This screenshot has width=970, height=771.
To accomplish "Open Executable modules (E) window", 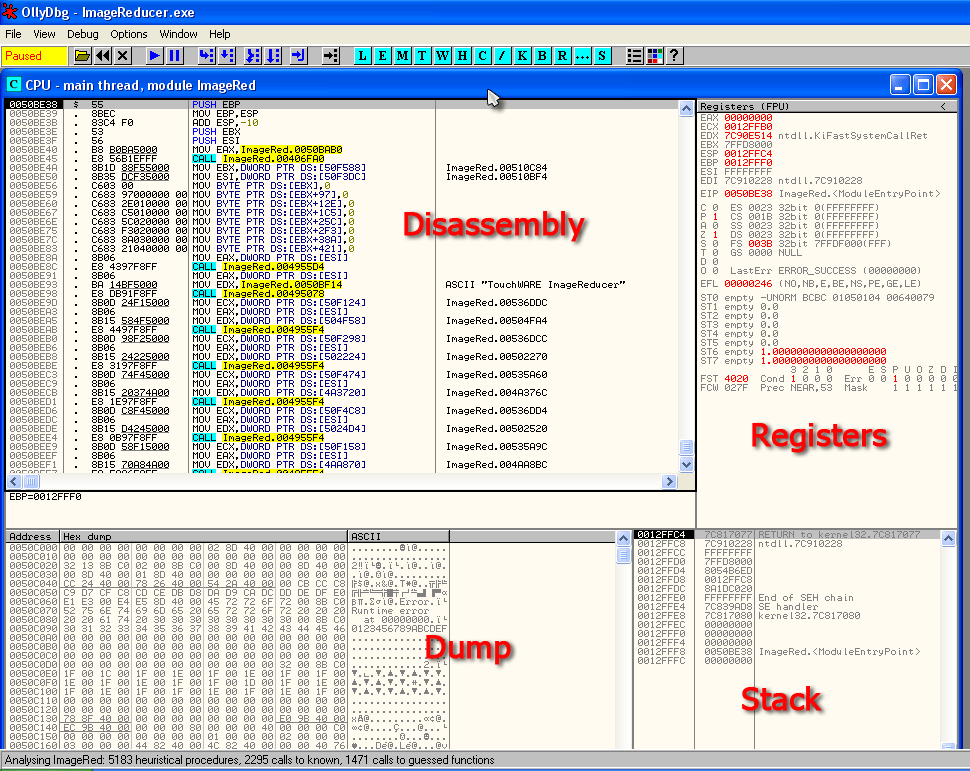I will (x=382, y=56).
